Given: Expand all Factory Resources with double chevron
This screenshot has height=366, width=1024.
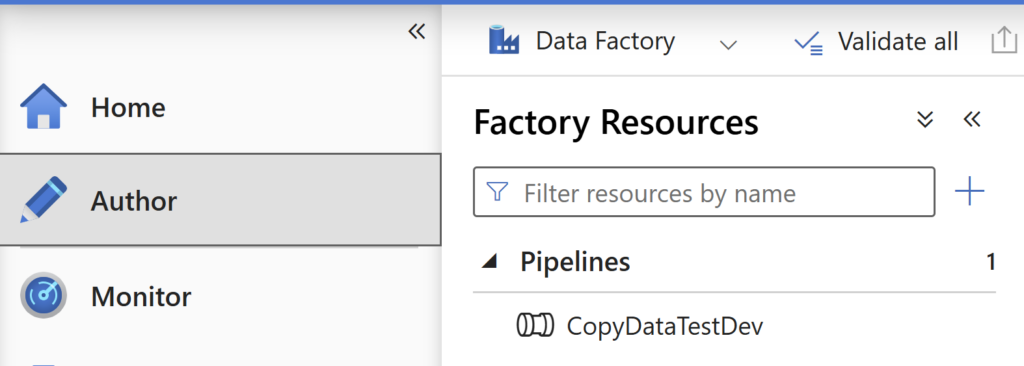Looking at the screenshot, I should point(925,120).
